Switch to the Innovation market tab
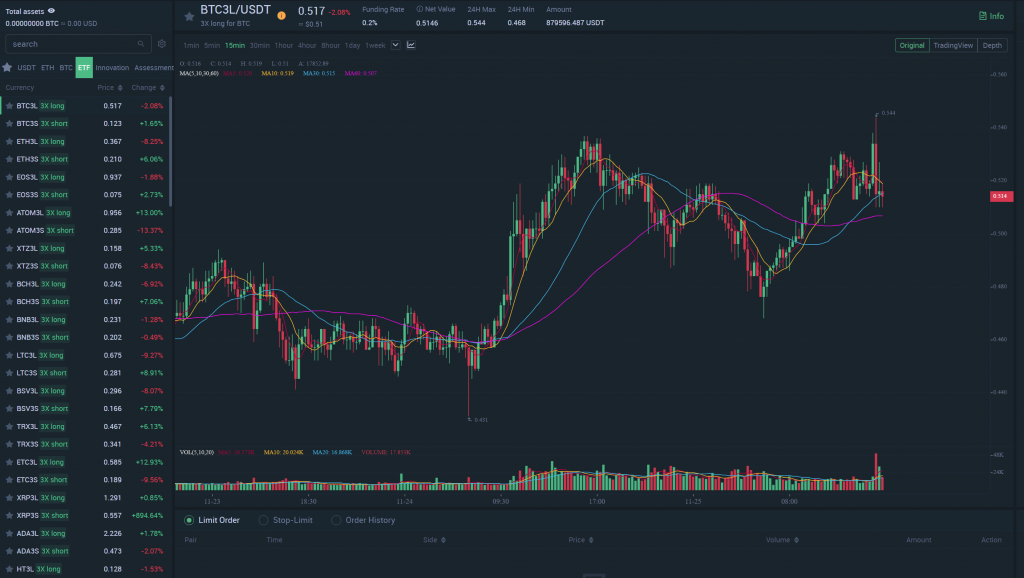Image resolution: width=1024 pixels, height=578 pixels. 112,68
